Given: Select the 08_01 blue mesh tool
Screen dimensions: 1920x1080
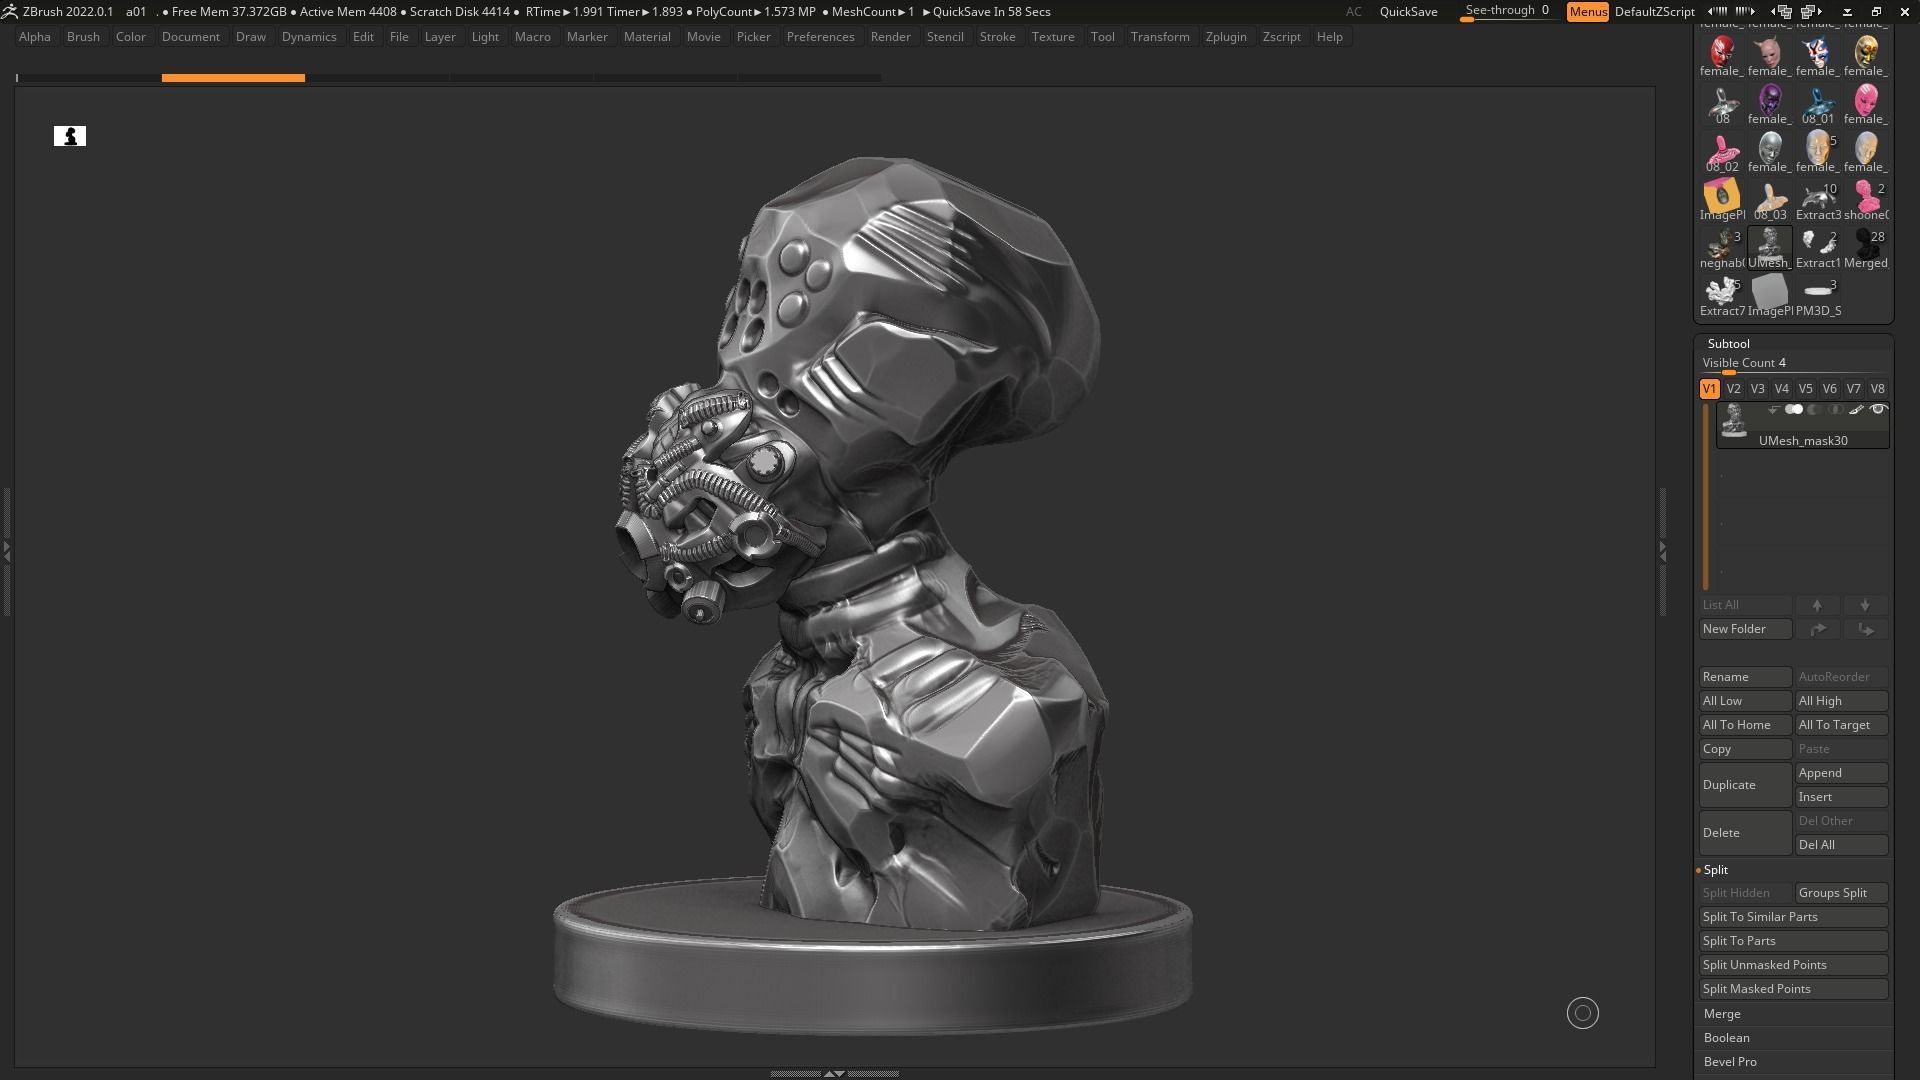Looking at the screenshot, I should tap(1817, 103).
